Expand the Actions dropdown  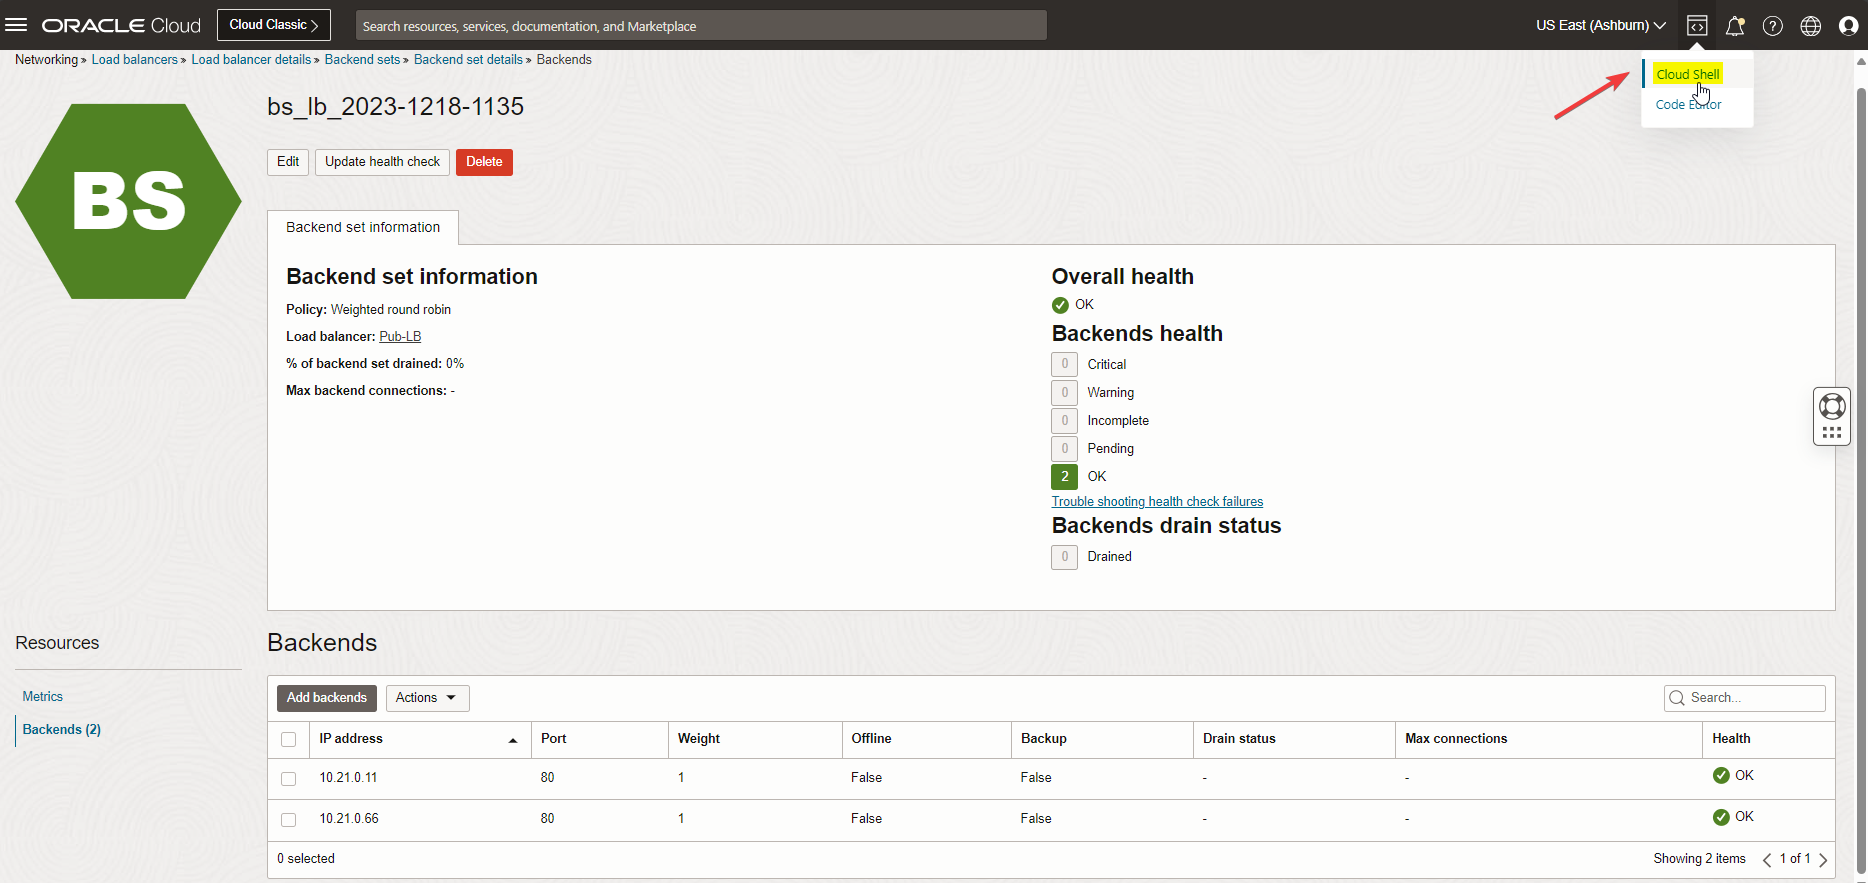pos(427,698)
